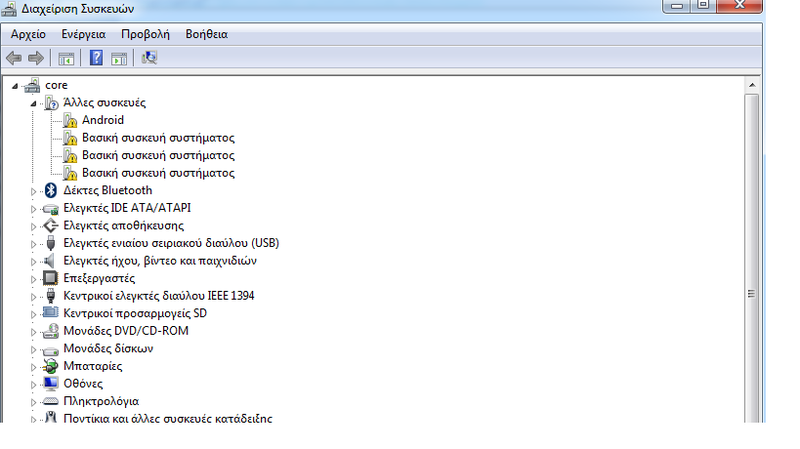Expand the Οθόνες category
800x449 pixels.
point(33,384)
